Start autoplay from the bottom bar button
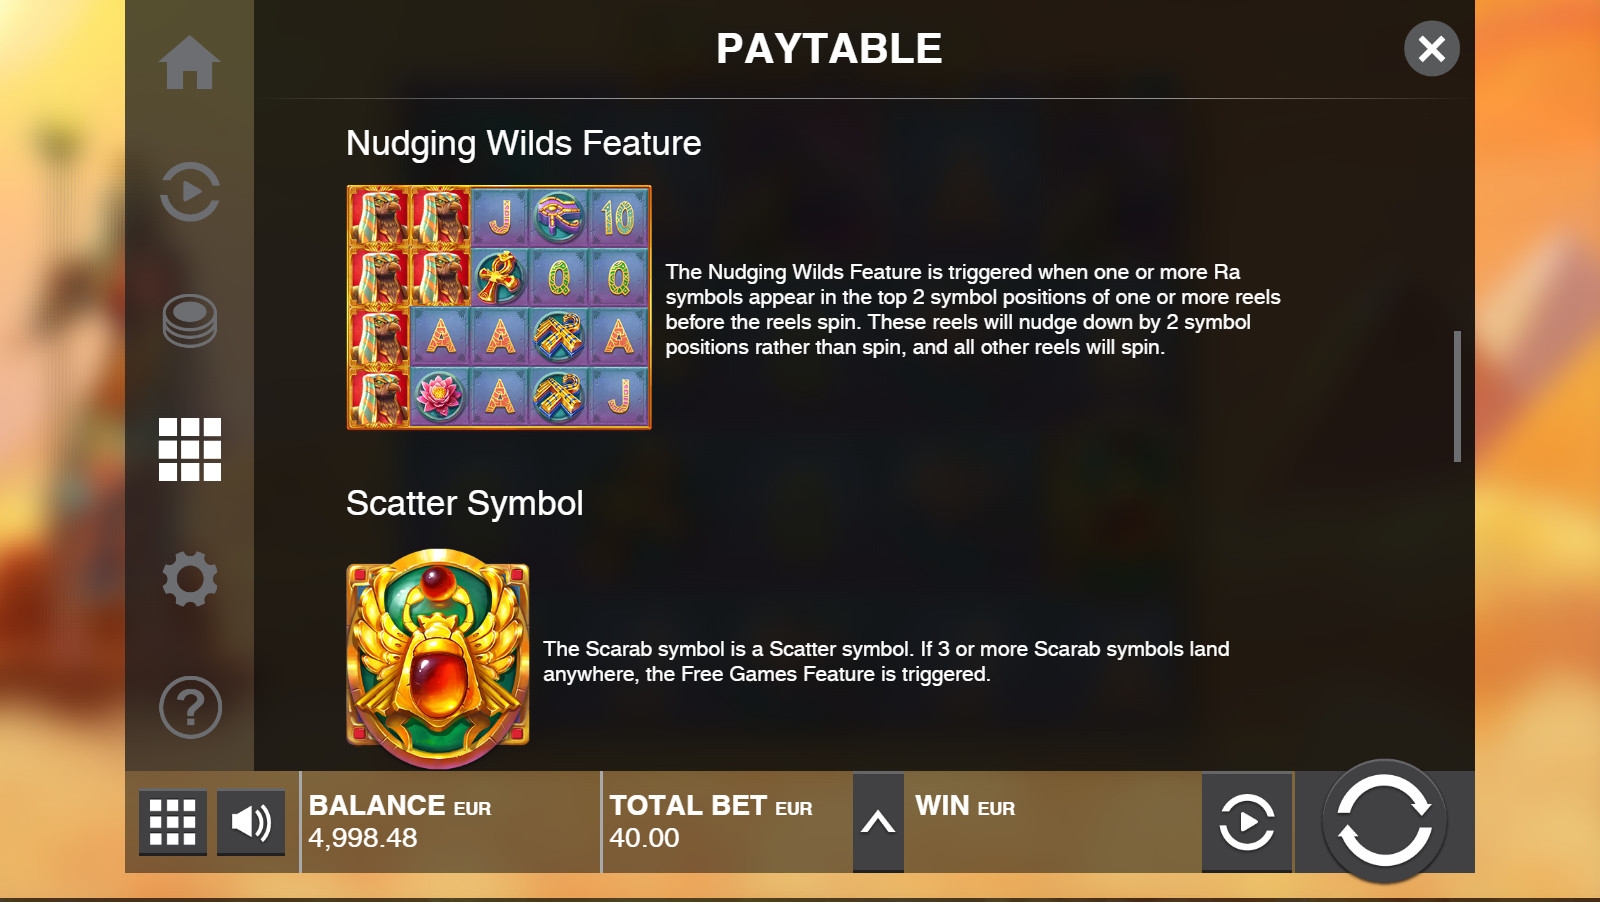1600x902 pixels. [1246, 822]
